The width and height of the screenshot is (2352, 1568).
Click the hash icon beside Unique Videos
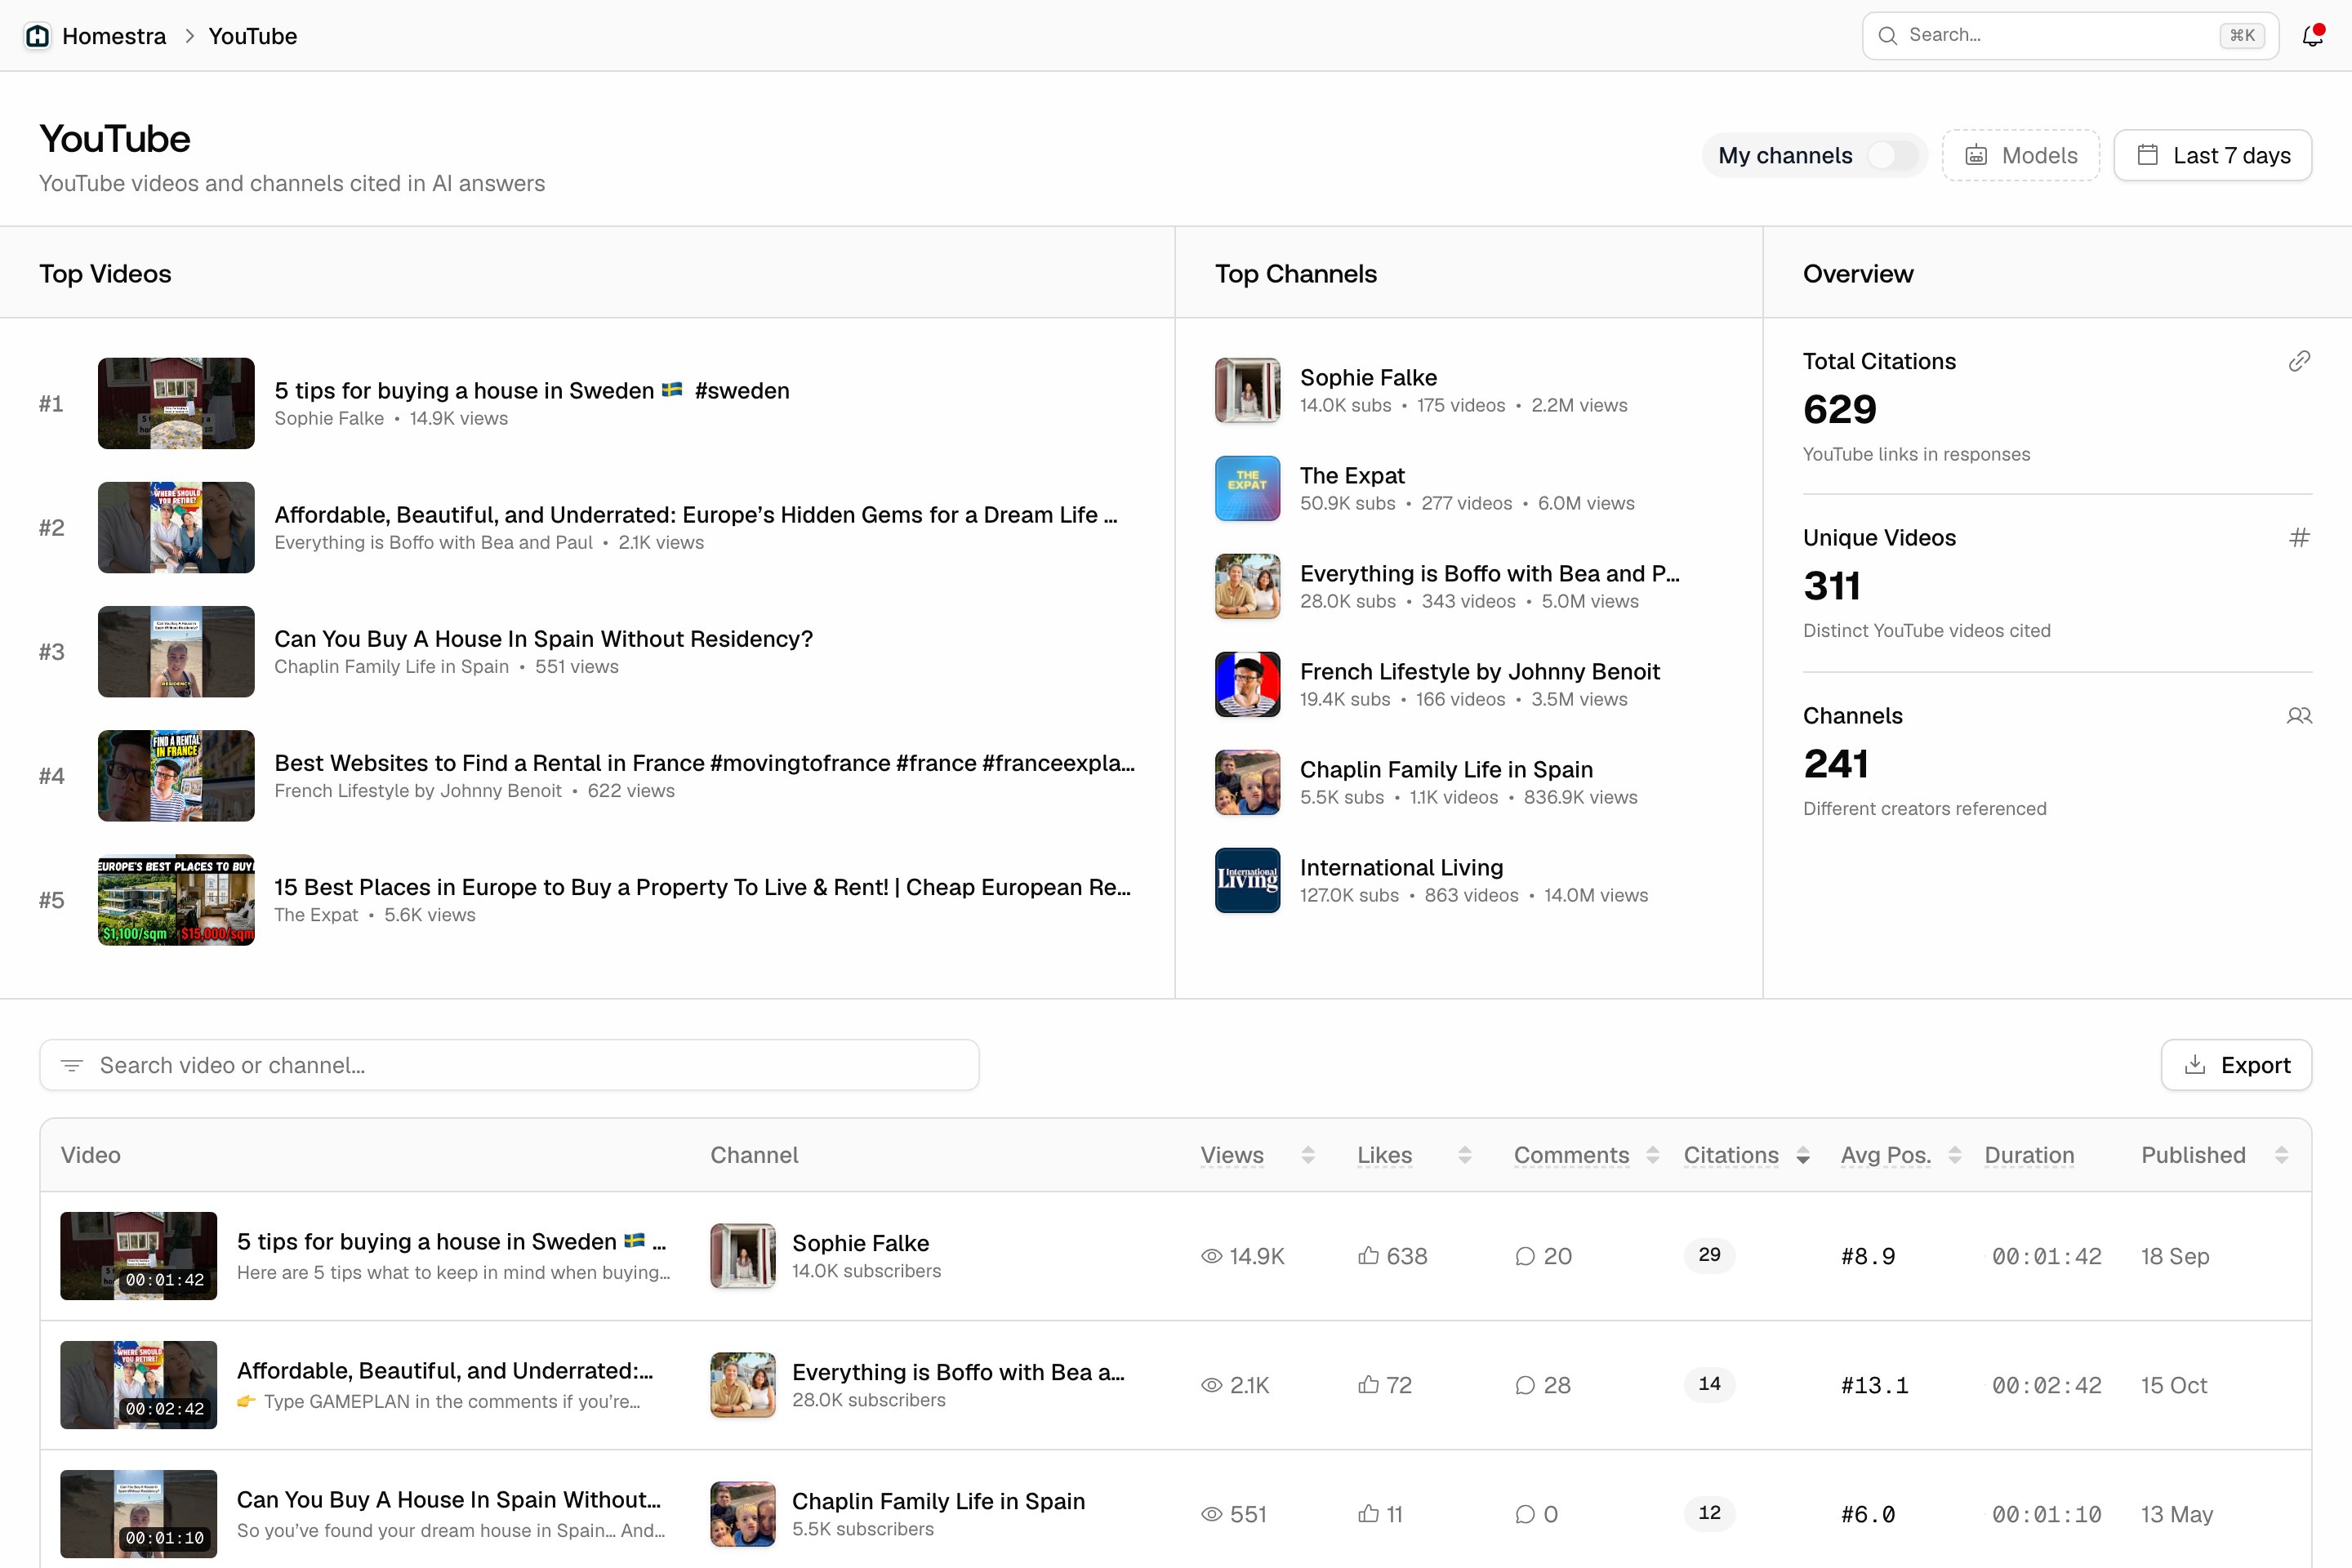(x=2299, y=538)
